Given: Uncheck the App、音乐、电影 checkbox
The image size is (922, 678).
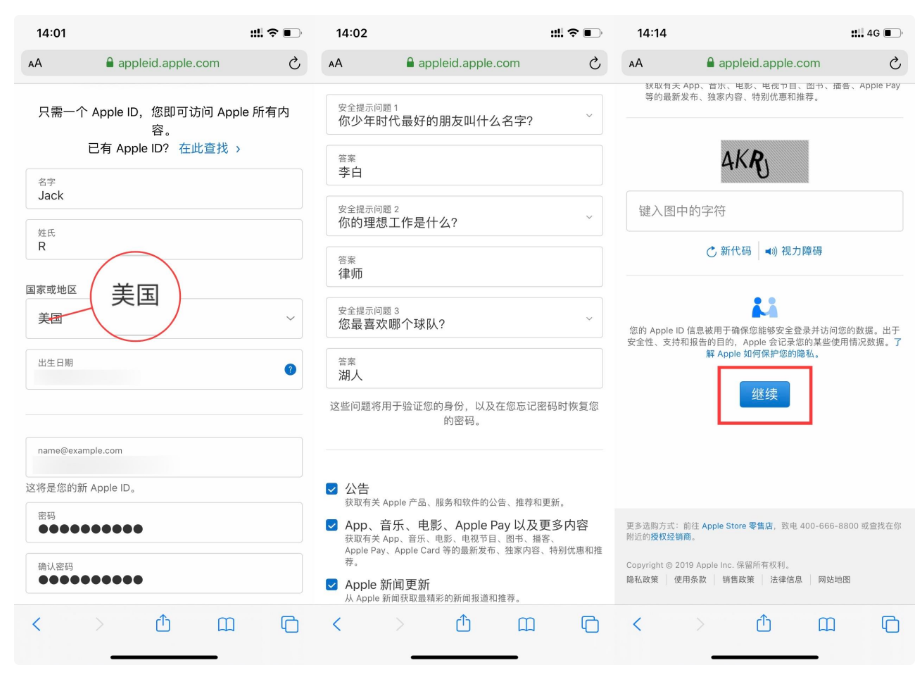Looking at the screenshot, I should (332, 525).
